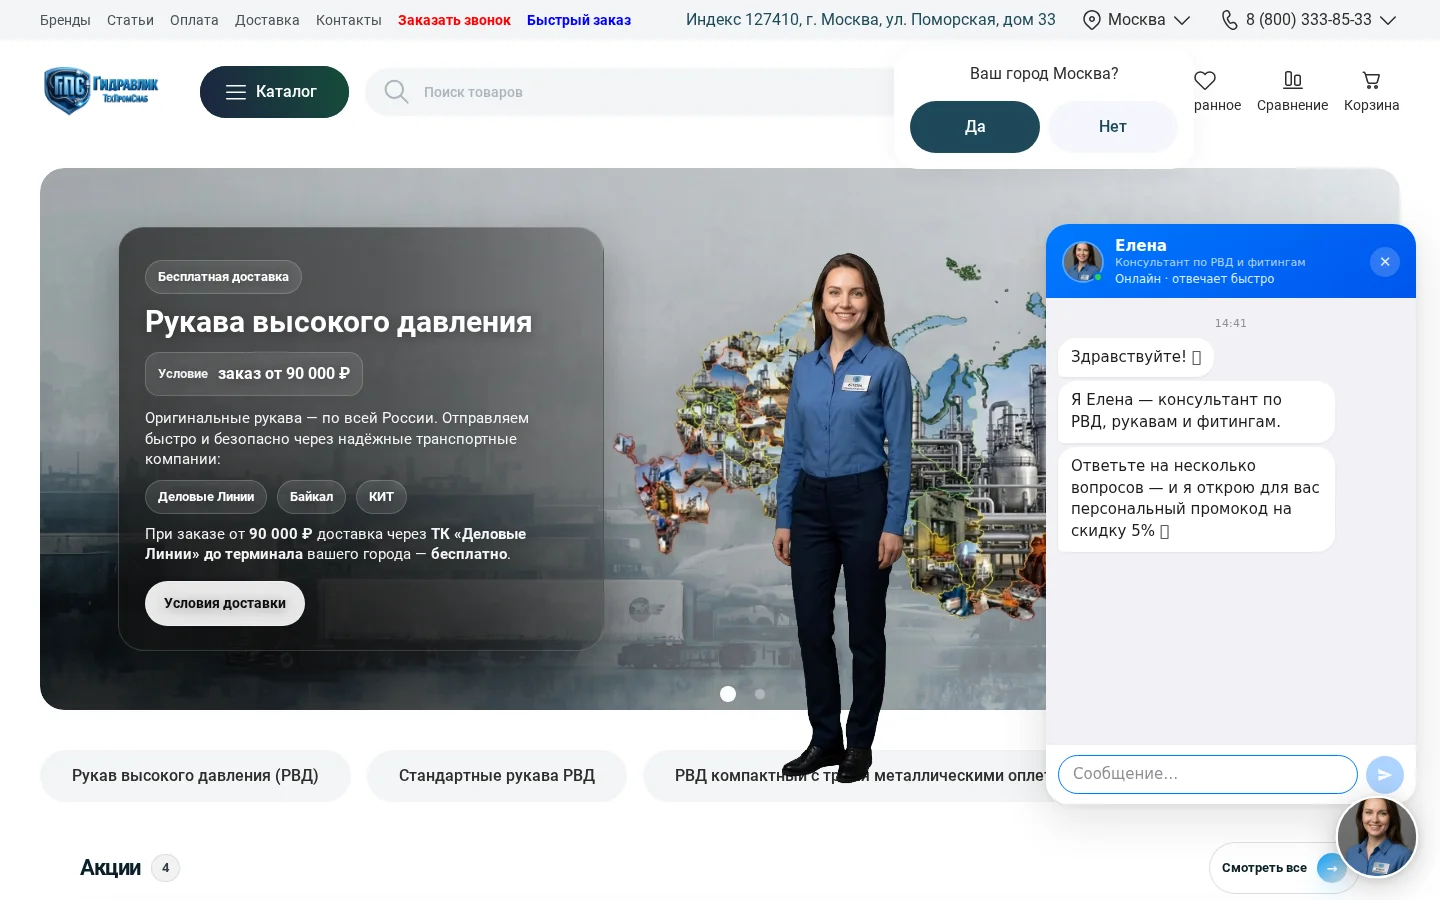Viewport: 1440px width, 900px height.
Task: Click the location pin icon near Москва
Action: pyautogui.click(x=1092, y=20)
